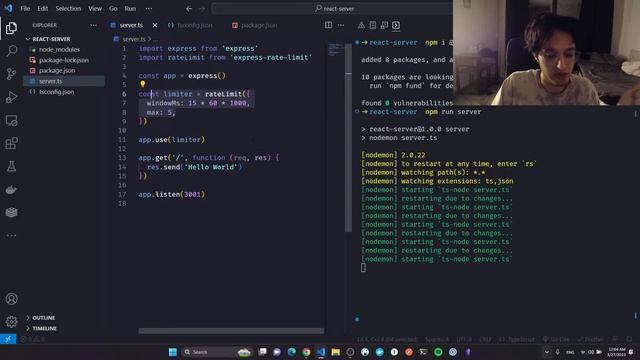Open the Manage gear settings icon
The height and width of the screenshot is (360, 640).
pyautogui.click(x=11, y=322)
